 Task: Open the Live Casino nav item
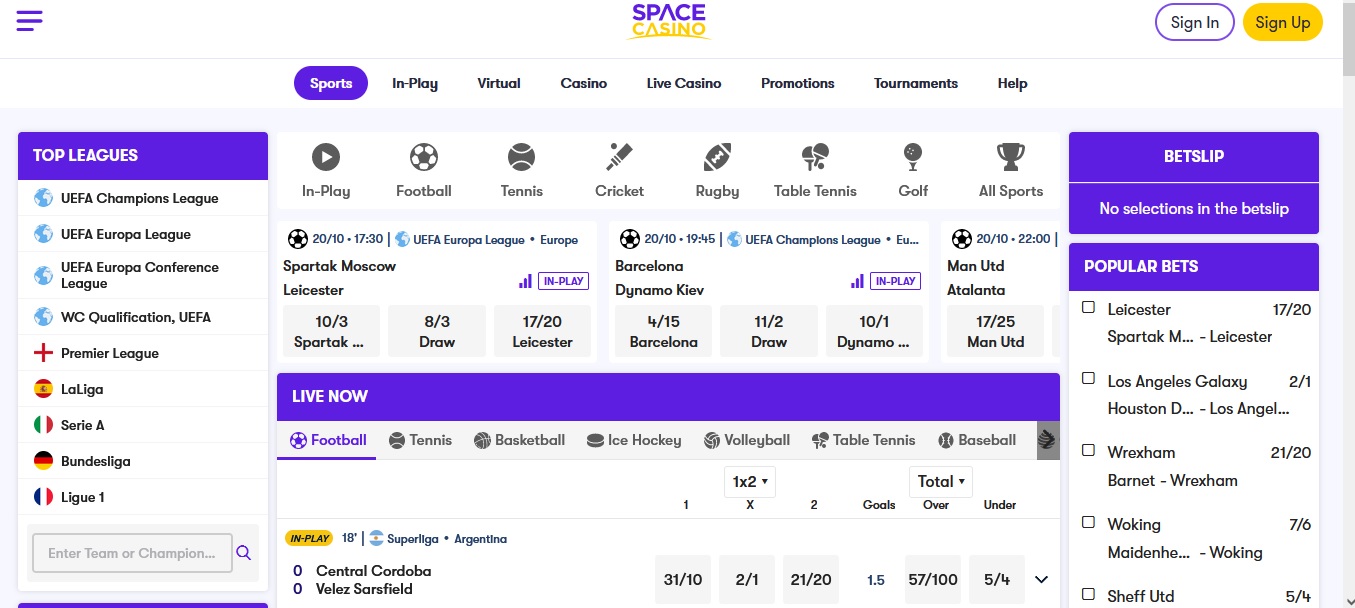point(684,83)
